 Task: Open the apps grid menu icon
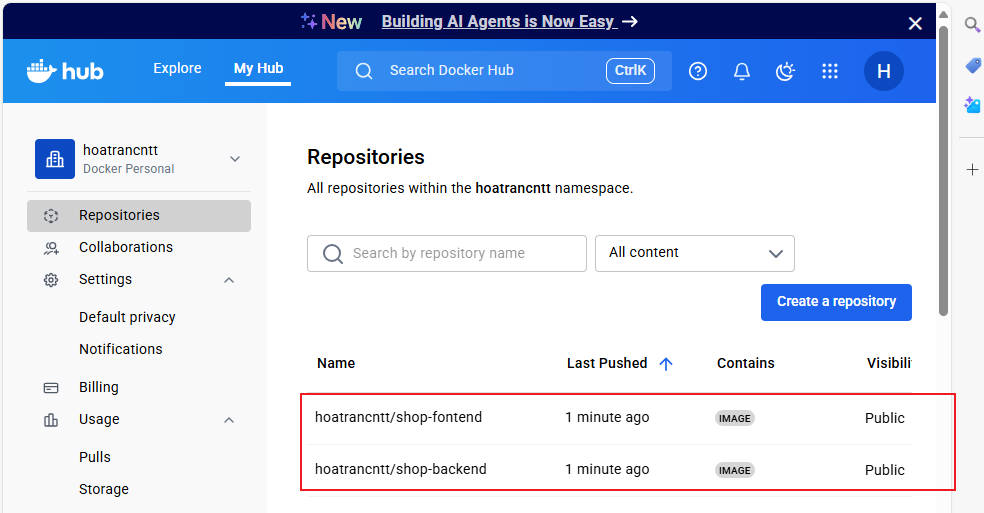[x=829, y=71]
